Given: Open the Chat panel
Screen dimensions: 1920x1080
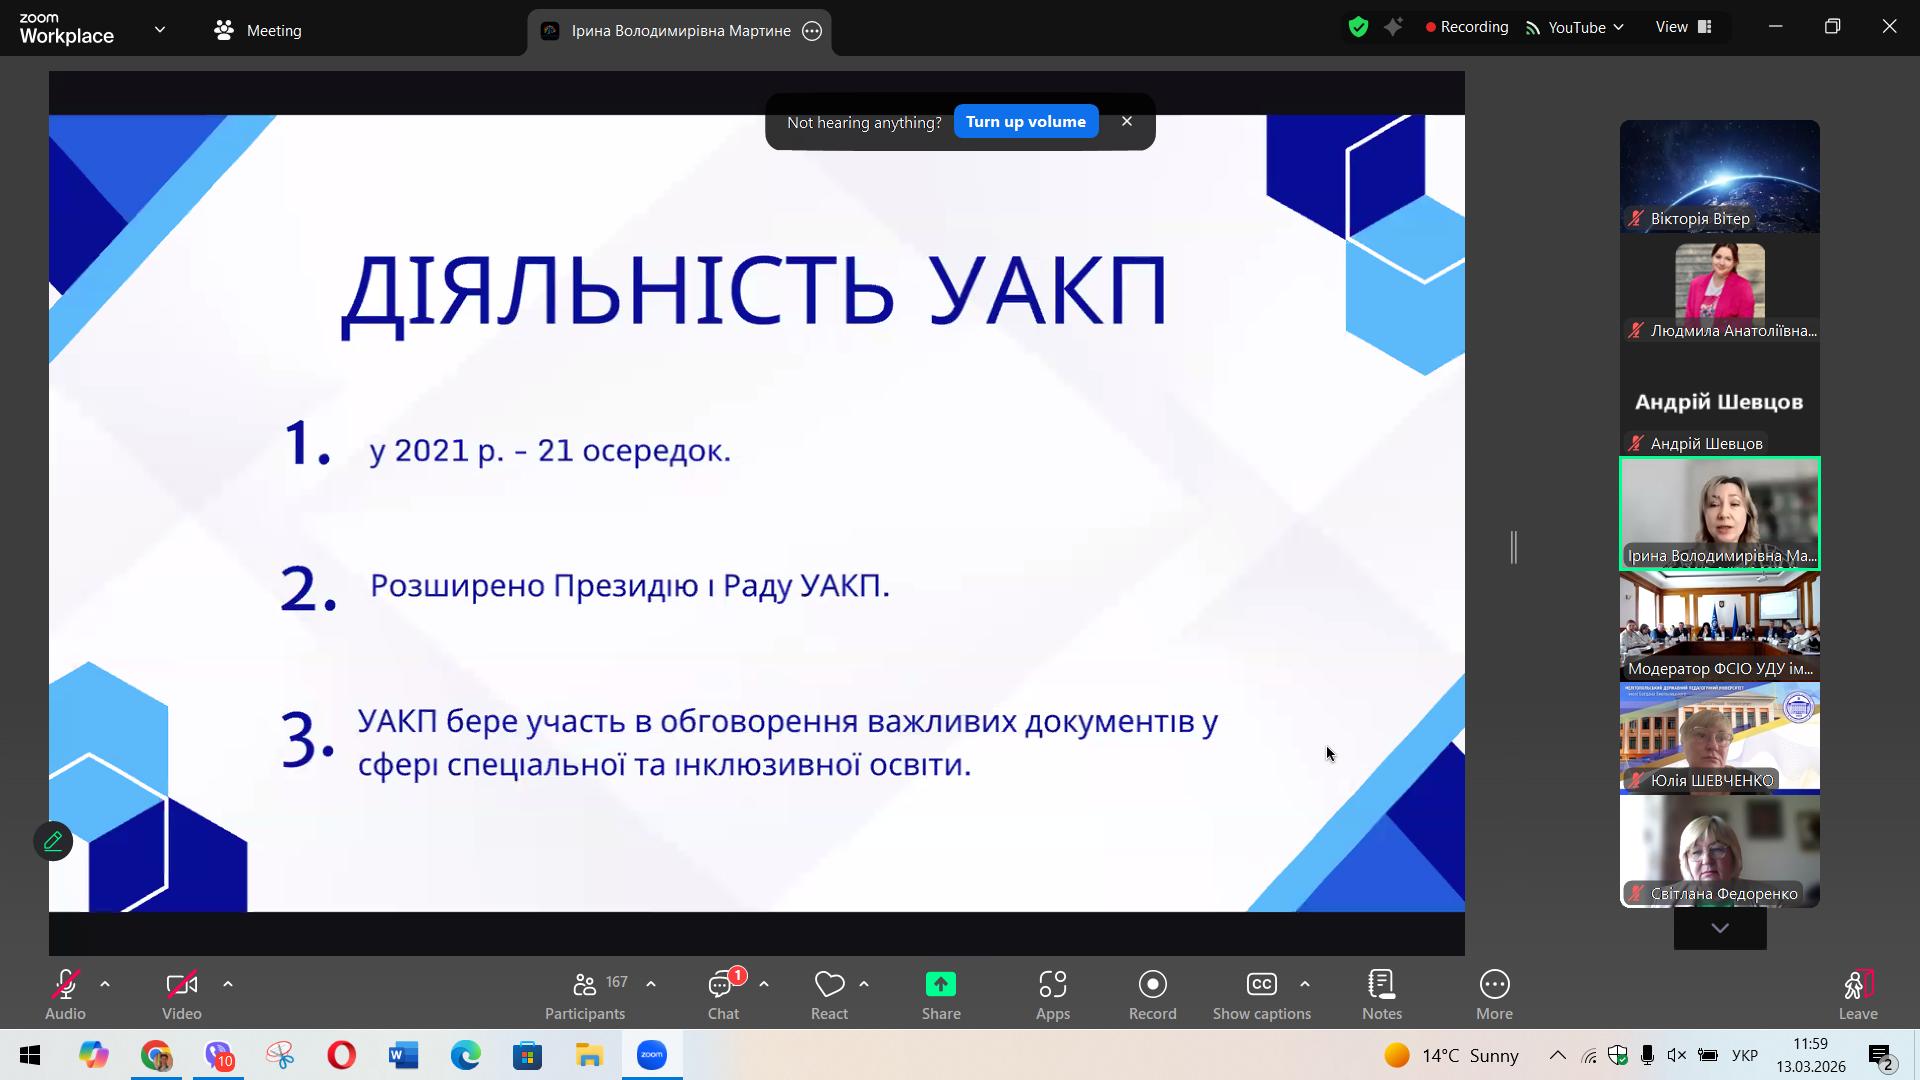Looking at the screenshot, I should (724, 996).
